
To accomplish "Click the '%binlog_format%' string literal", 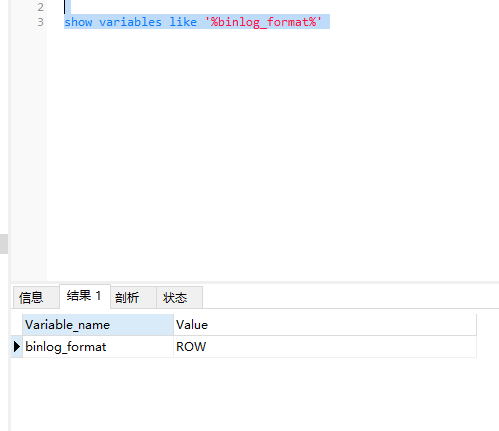I will click(x=263, y=22).
